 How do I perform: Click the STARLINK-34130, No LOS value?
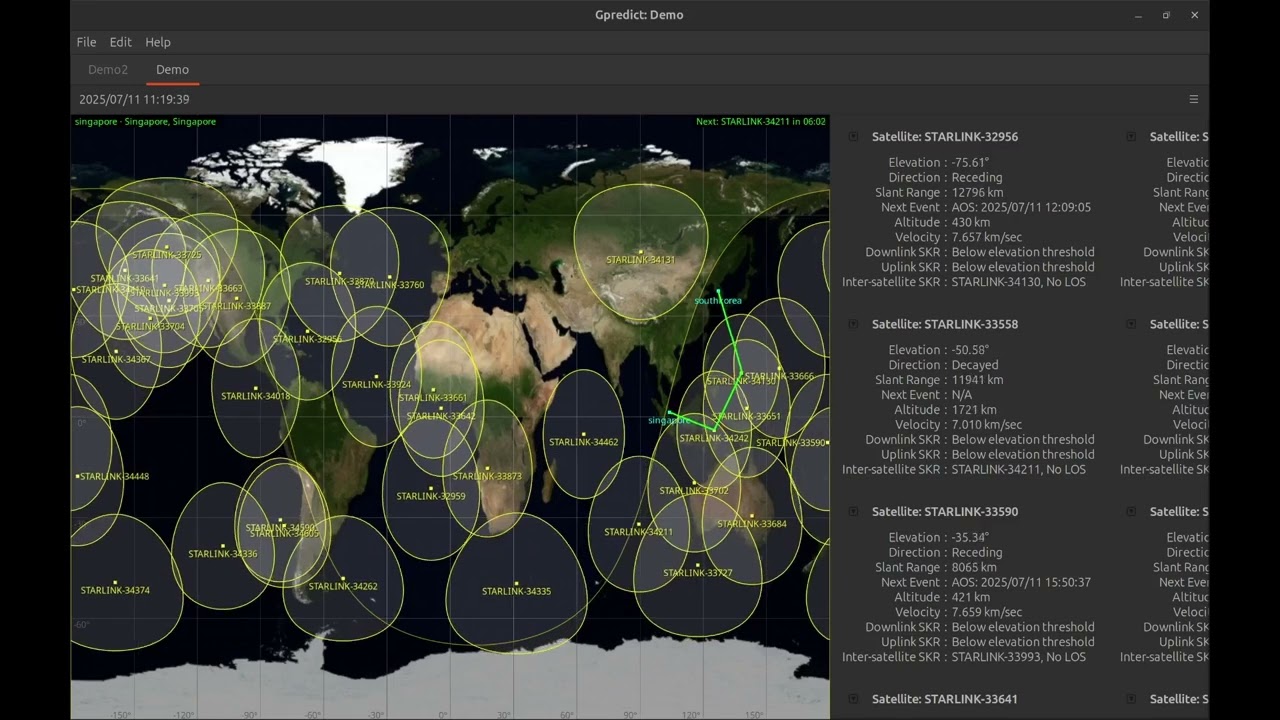tap(1018, 282)
